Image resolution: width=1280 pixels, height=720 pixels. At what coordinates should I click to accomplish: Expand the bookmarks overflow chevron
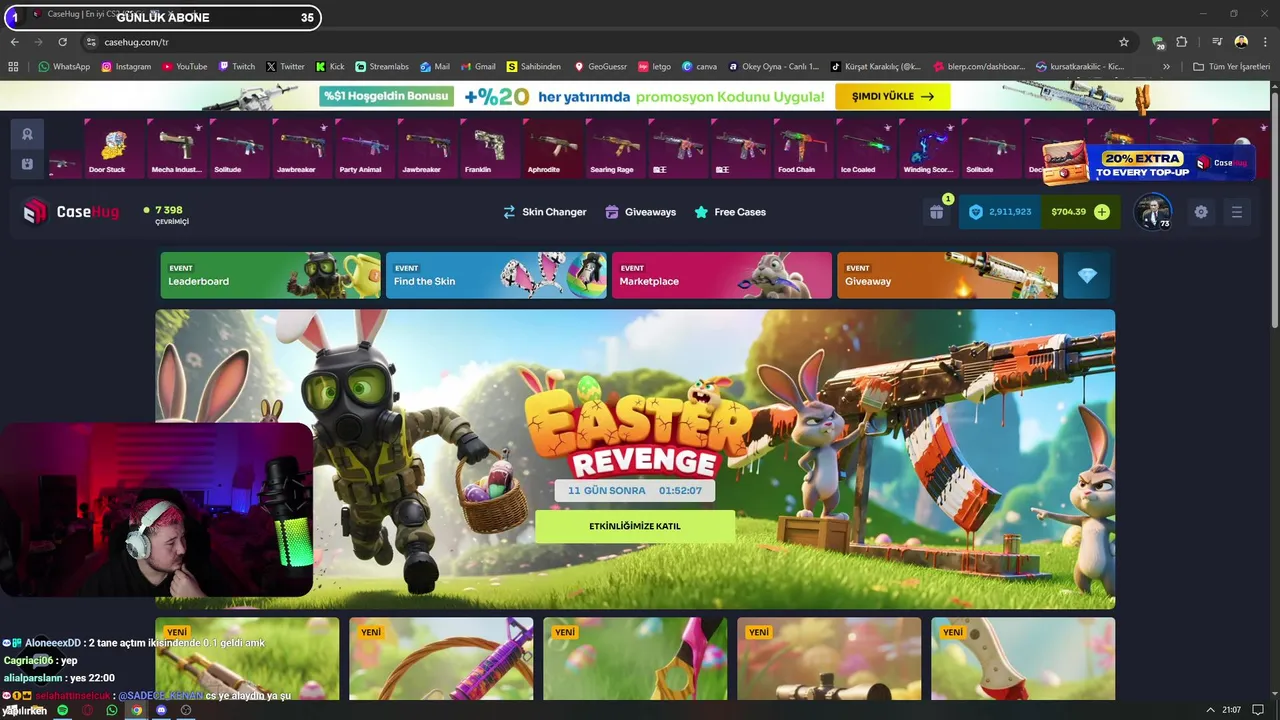(x=1166, y=67)
